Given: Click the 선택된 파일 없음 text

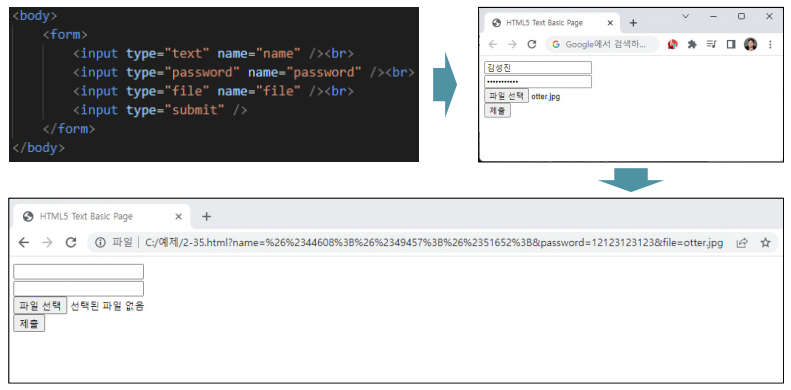Looking at the screenshot, I should [107, 306].
